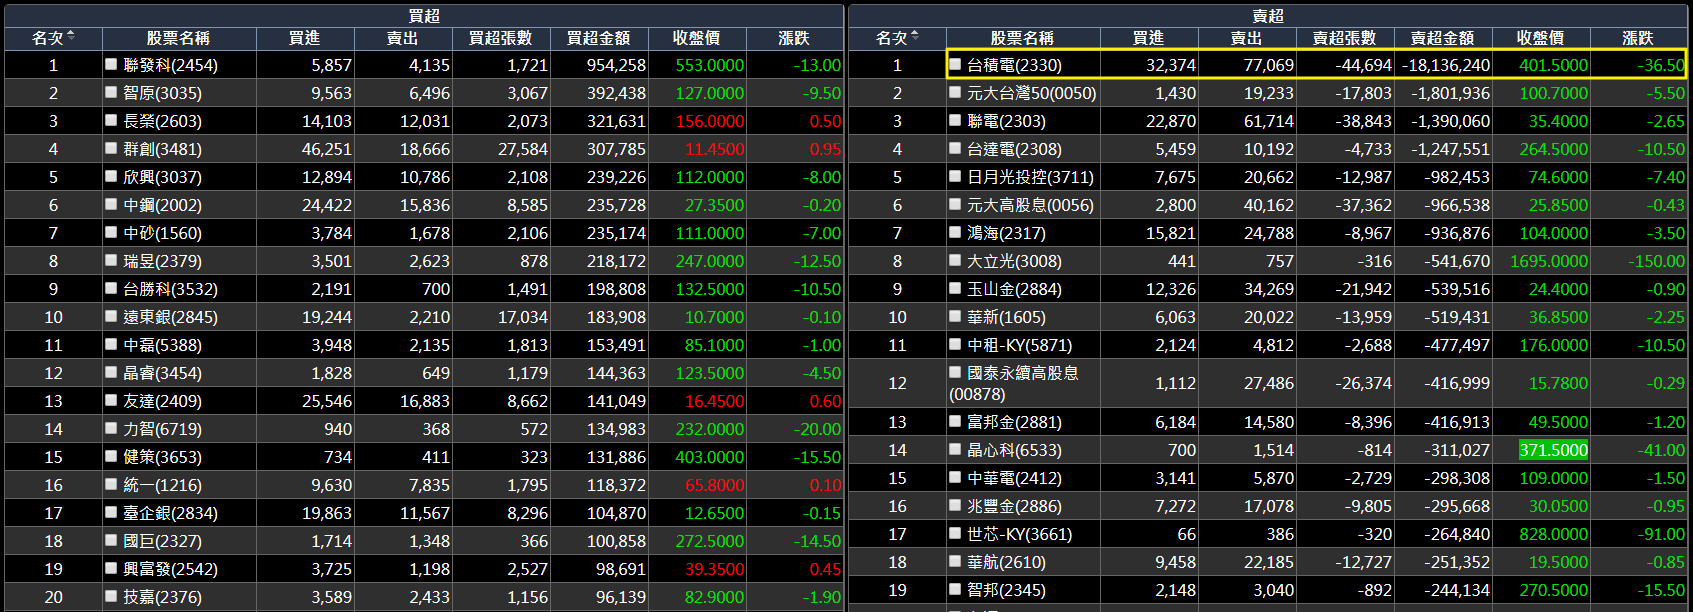Select net sell volume -44,694 for 台積電

pyautogui.click(x=1363, y=65)
